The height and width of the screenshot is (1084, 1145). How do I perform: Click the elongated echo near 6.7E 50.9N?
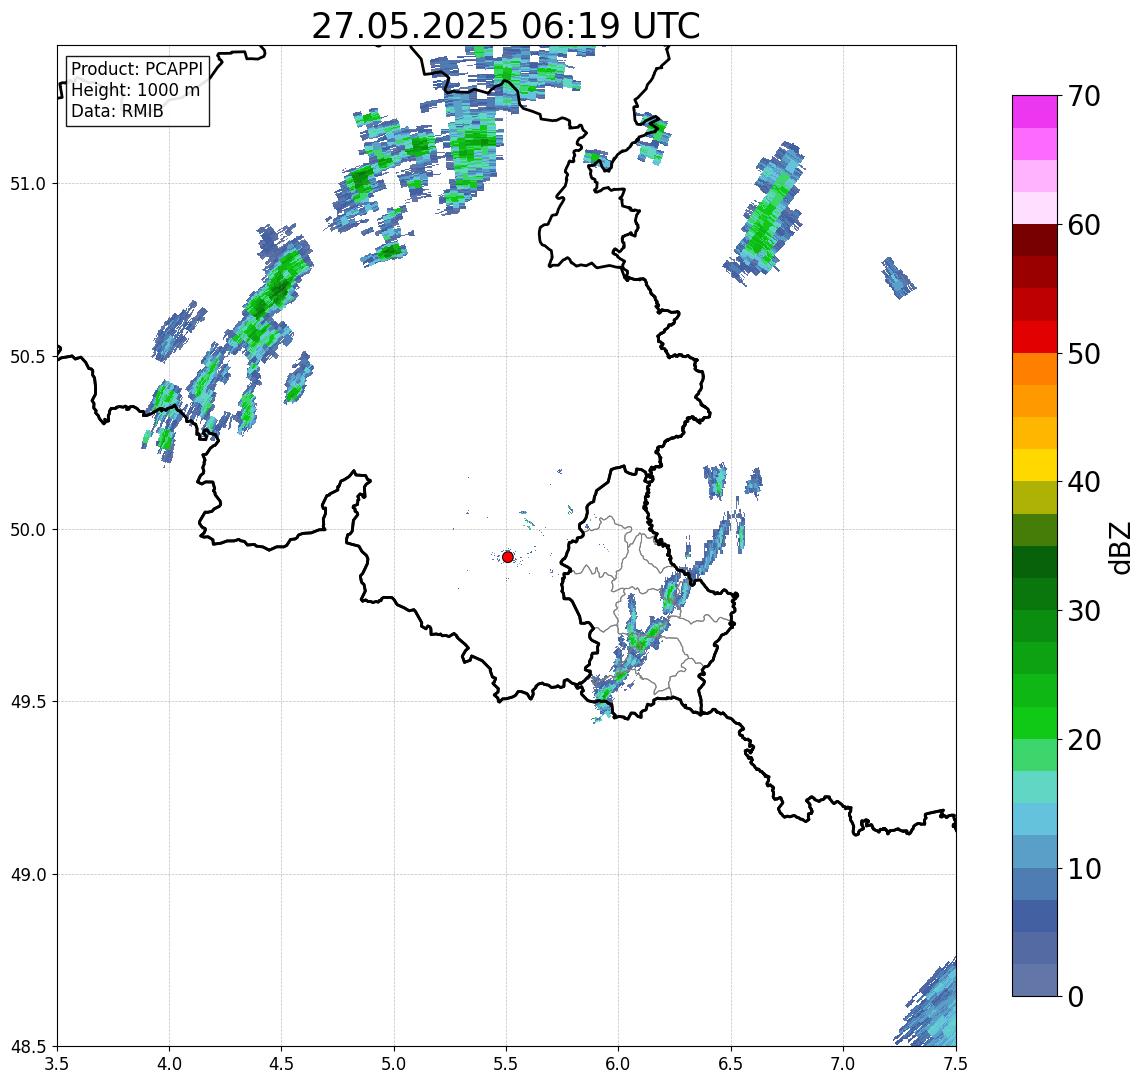pyautogui.click(x=765, y=213)
